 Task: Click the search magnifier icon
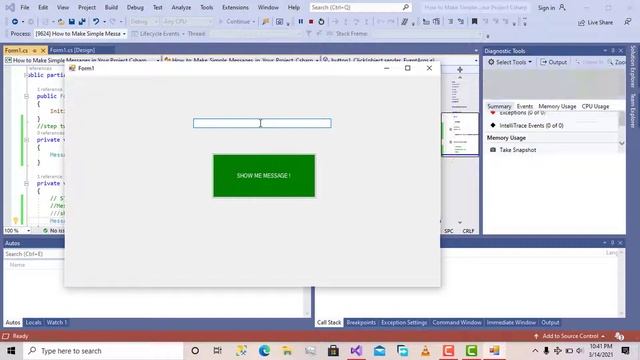405,7
